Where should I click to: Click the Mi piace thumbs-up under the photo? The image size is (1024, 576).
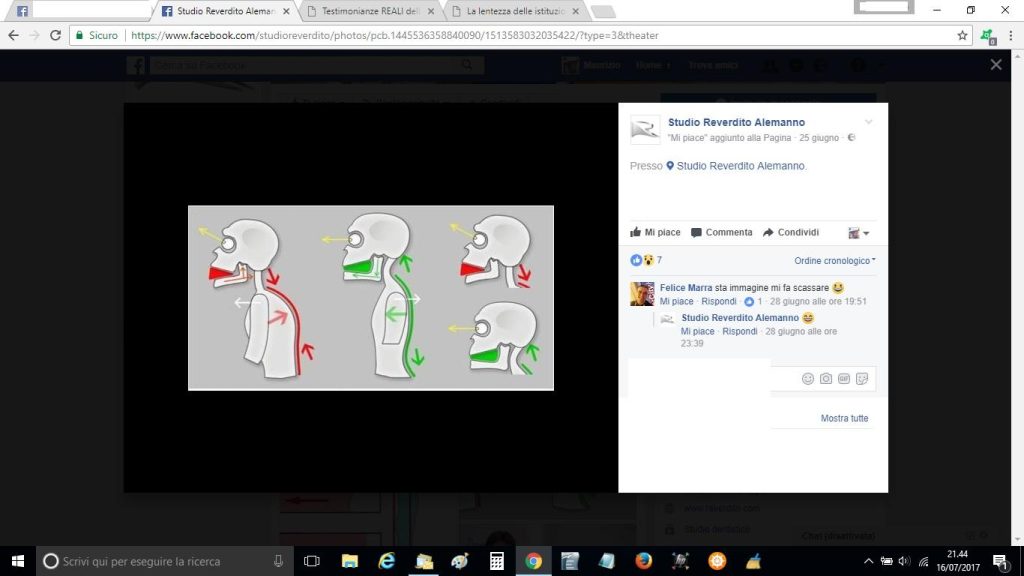[x=655, y=232]
